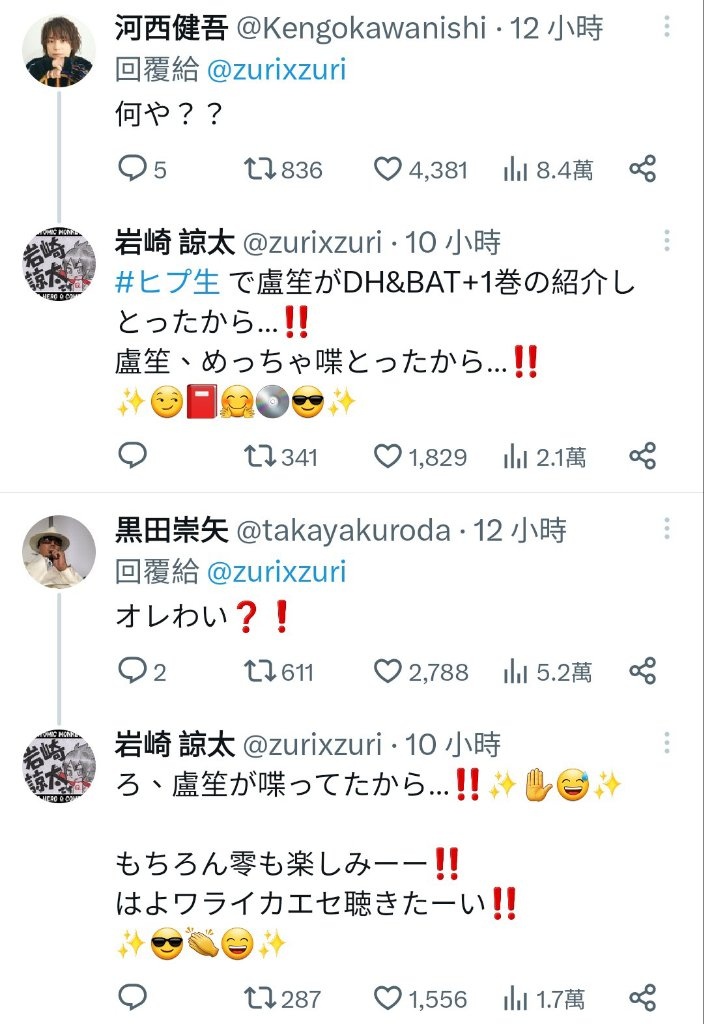The width and height of the screenshot is (704, 1024).
Task: Like the オレわい tweet with 2,788 likes
Action: [x=421, y=671]
